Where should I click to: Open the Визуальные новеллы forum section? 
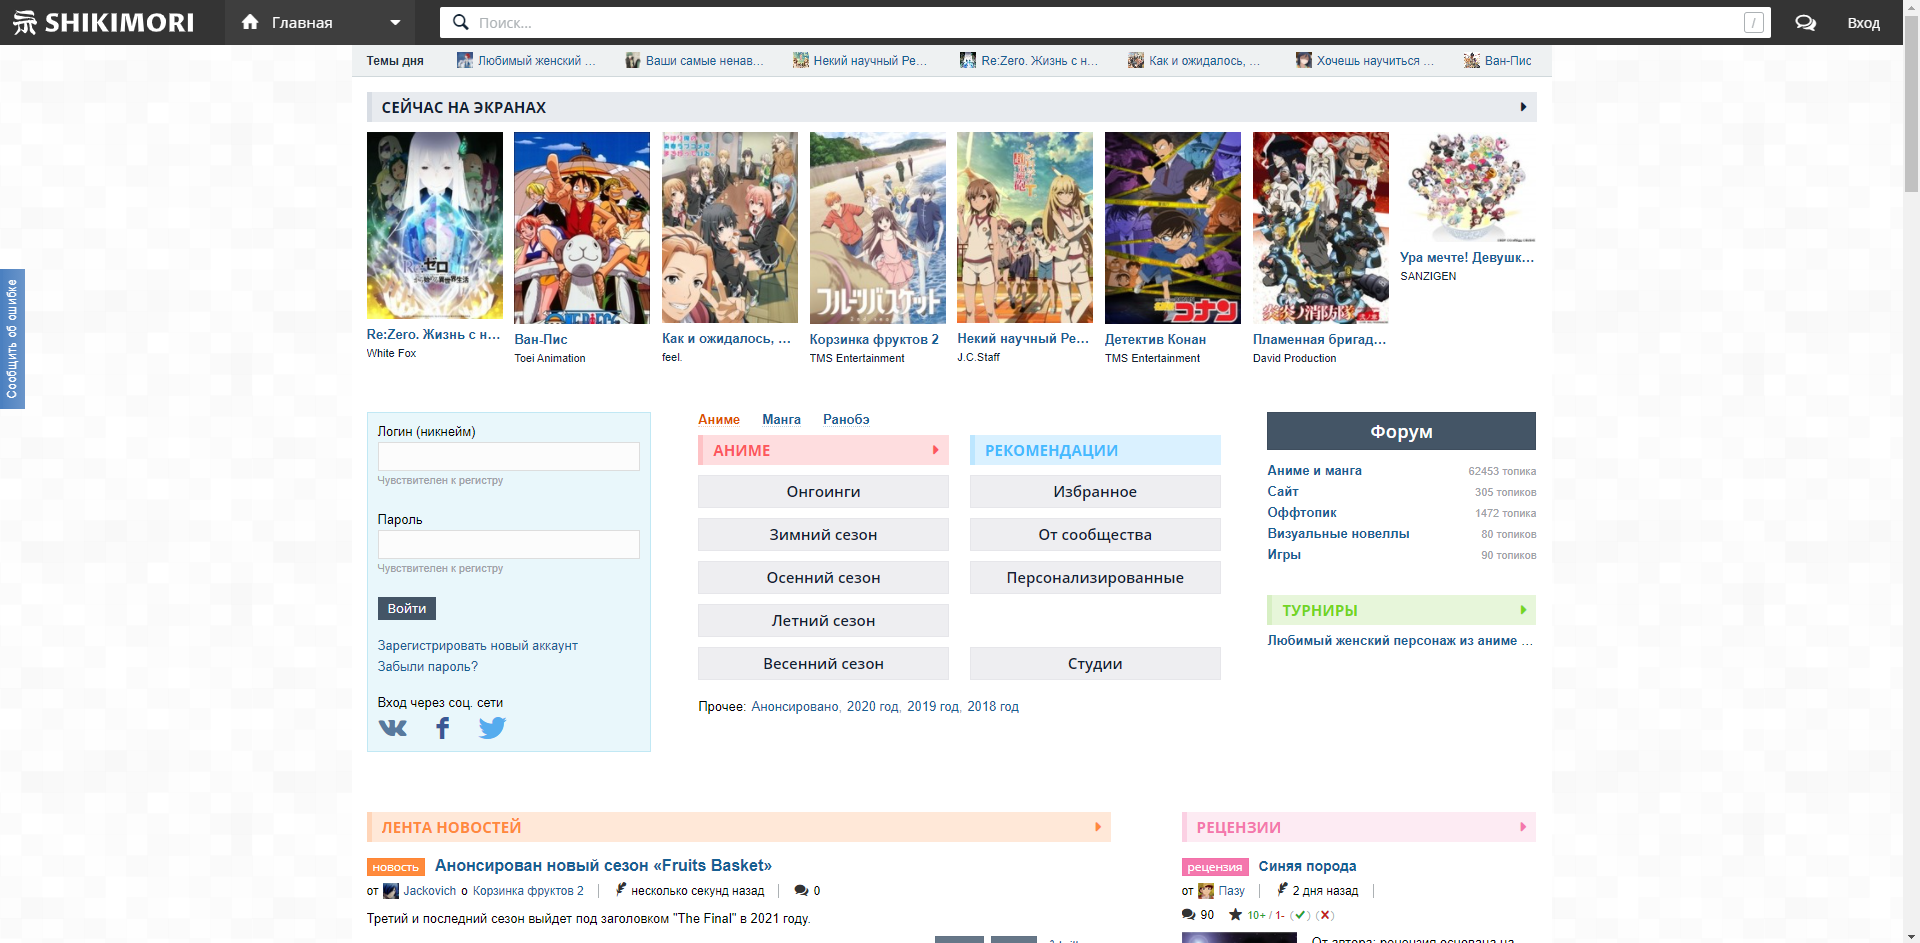[x=1338, y=533]
